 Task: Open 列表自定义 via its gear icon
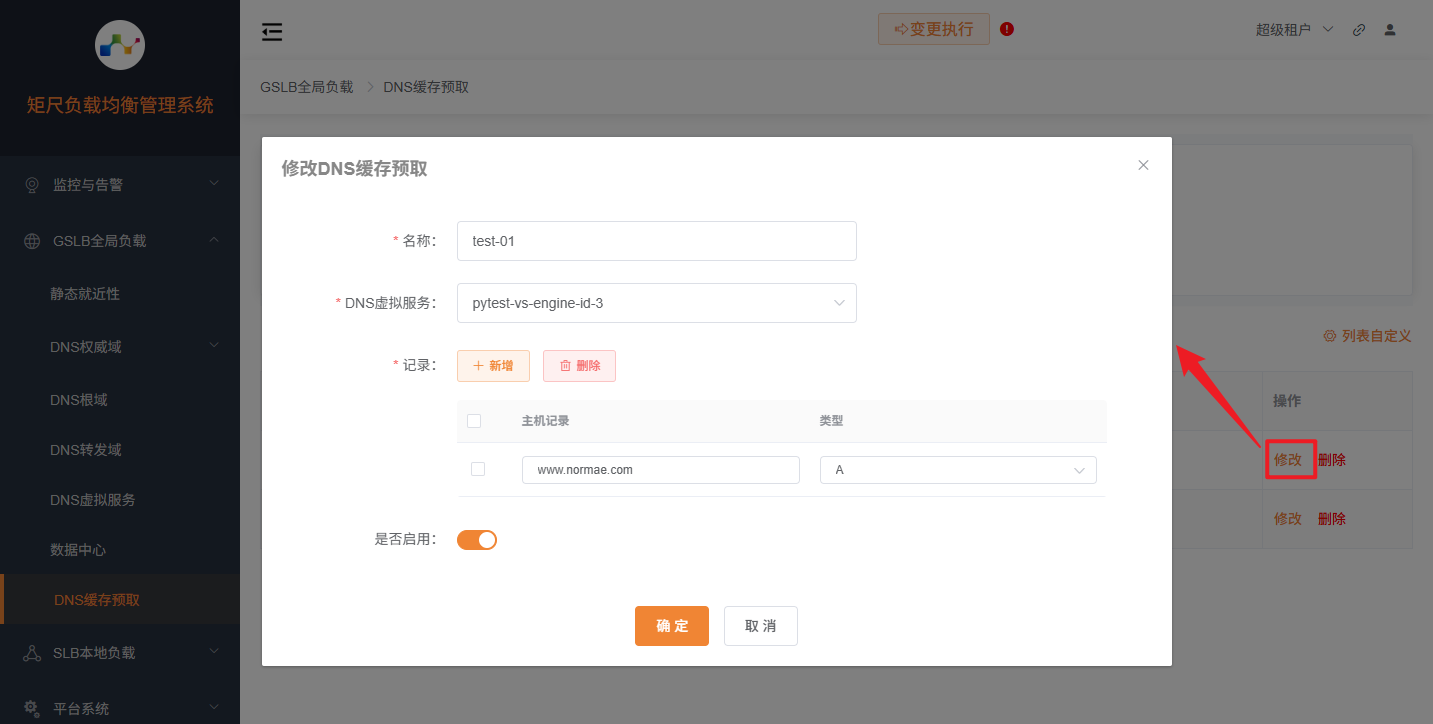(x=1328, y=336)
